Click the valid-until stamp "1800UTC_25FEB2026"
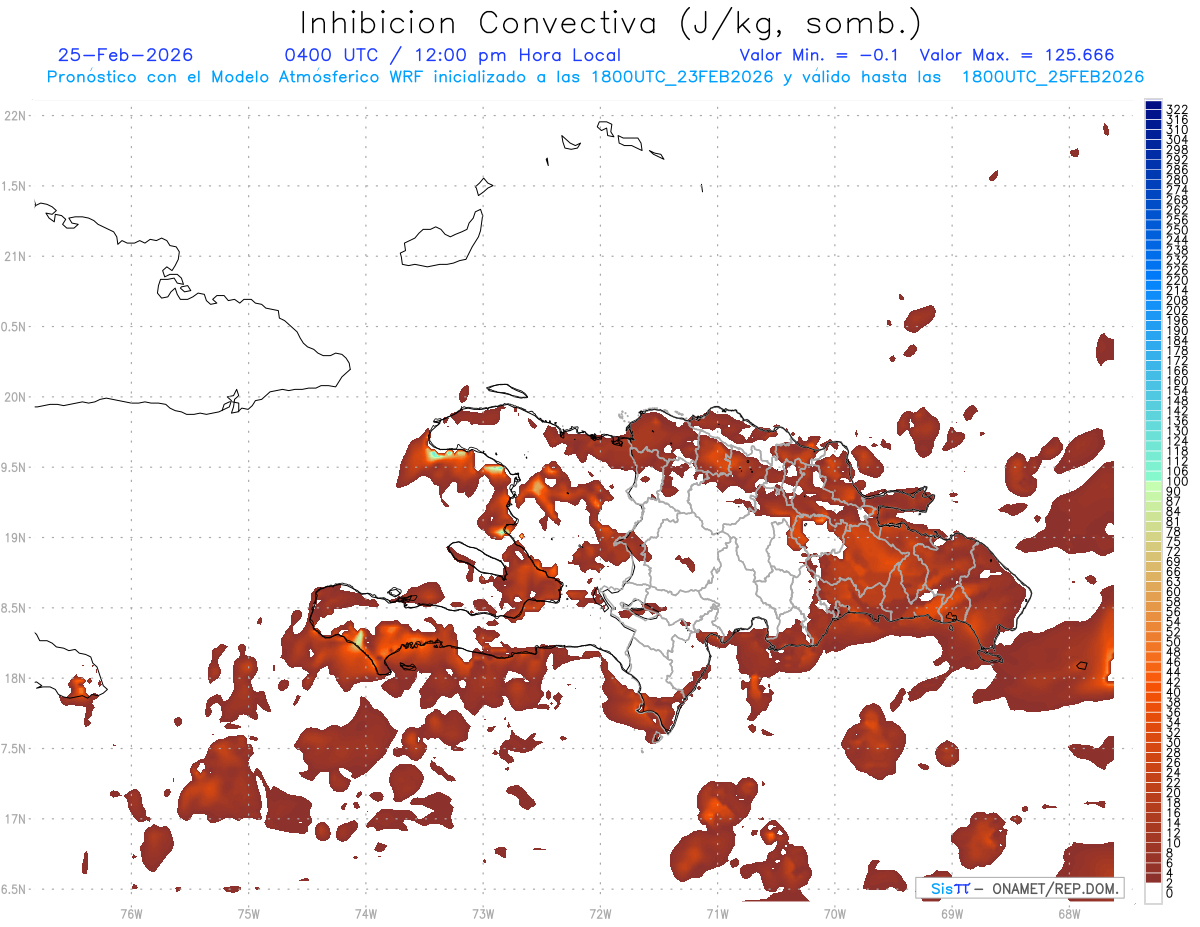The width and height of the screenshot is (1200, 927). click(x=1053, y=77)
